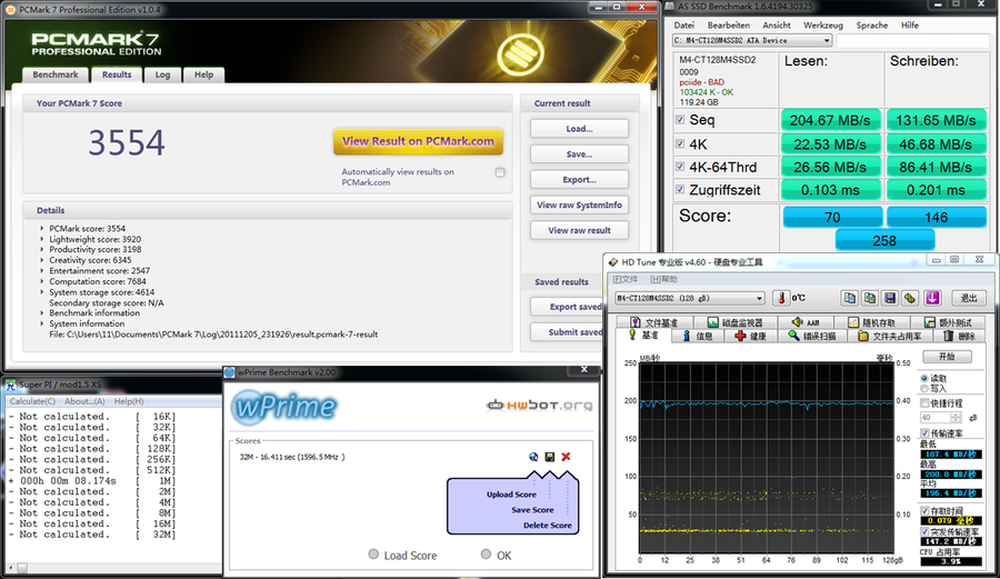Click the PCMark 7 Professional Edition logo
1000x579 pixels.
point(96,44)
